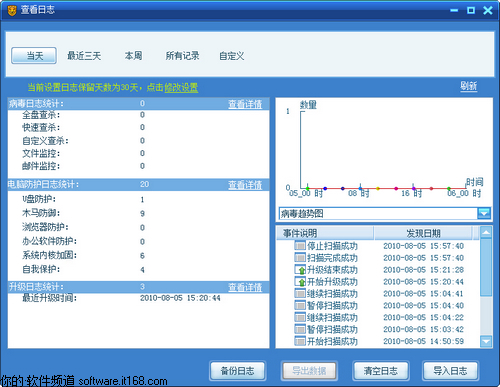Click the 快速查杀 row
The height and width of the screenshot is (387, 500).
(138, 127)
